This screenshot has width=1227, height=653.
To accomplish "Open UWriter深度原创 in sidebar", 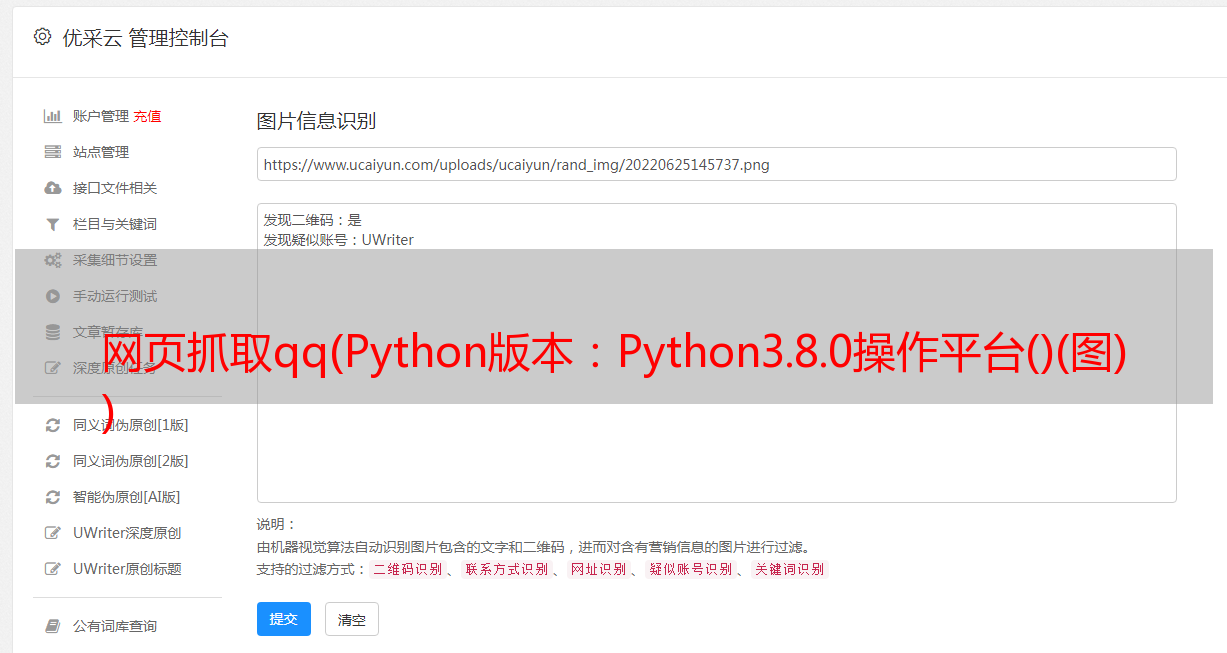I will 127,533.
